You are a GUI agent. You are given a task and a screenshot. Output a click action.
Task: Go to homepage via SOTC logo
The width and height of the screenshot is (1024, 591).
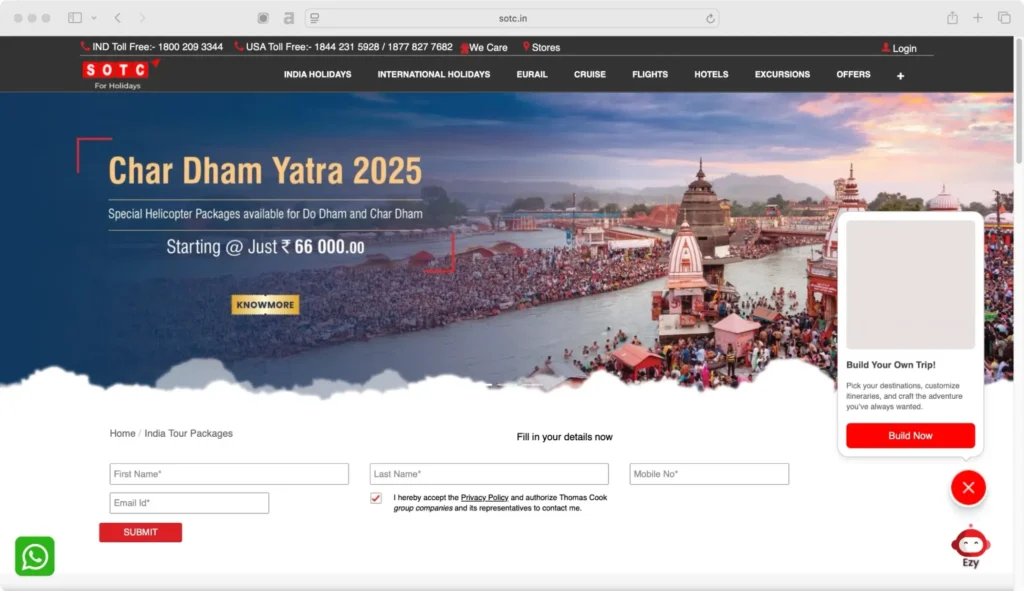coord(117,73)
